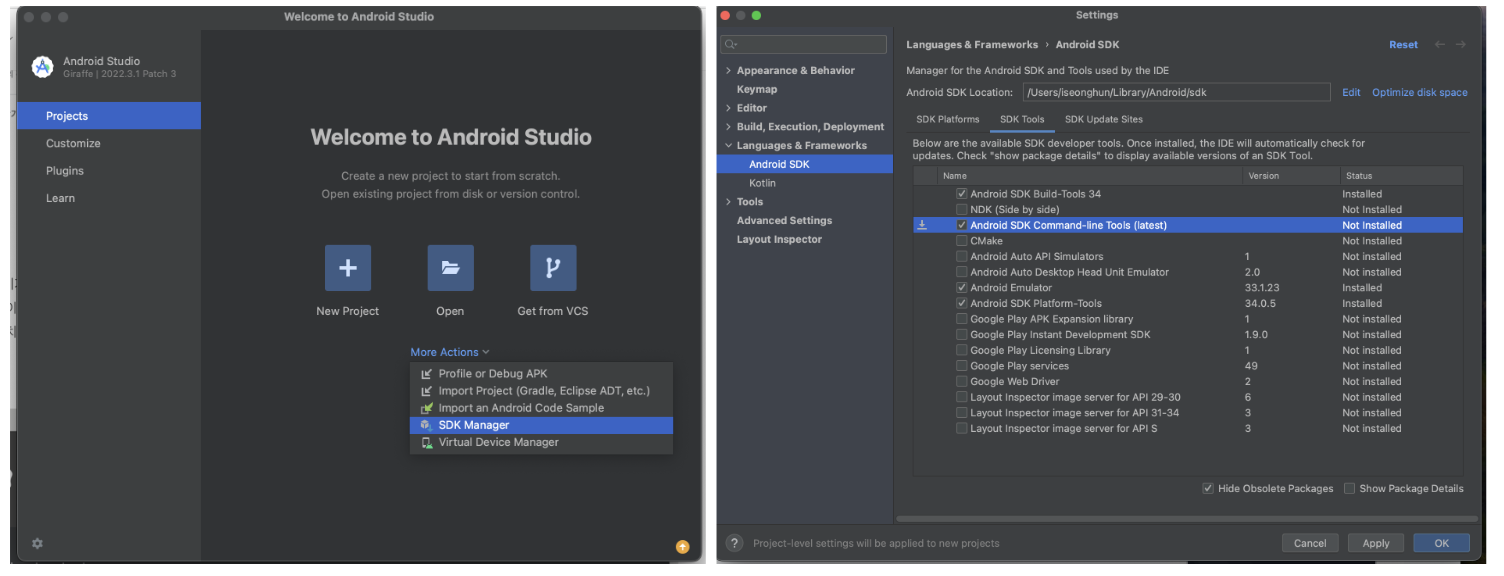
Task: Expand the Tools settings node
Action: (x=728, y=202)
